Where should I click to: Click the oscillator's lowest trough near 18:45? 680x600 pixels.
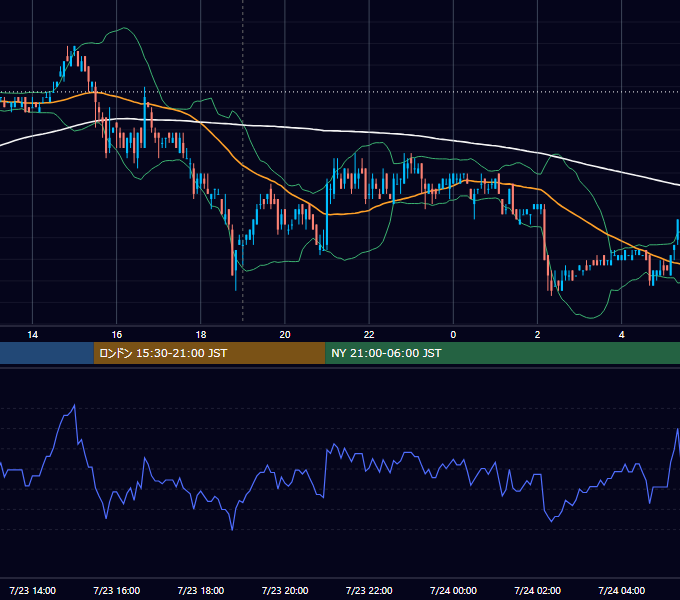232,529
